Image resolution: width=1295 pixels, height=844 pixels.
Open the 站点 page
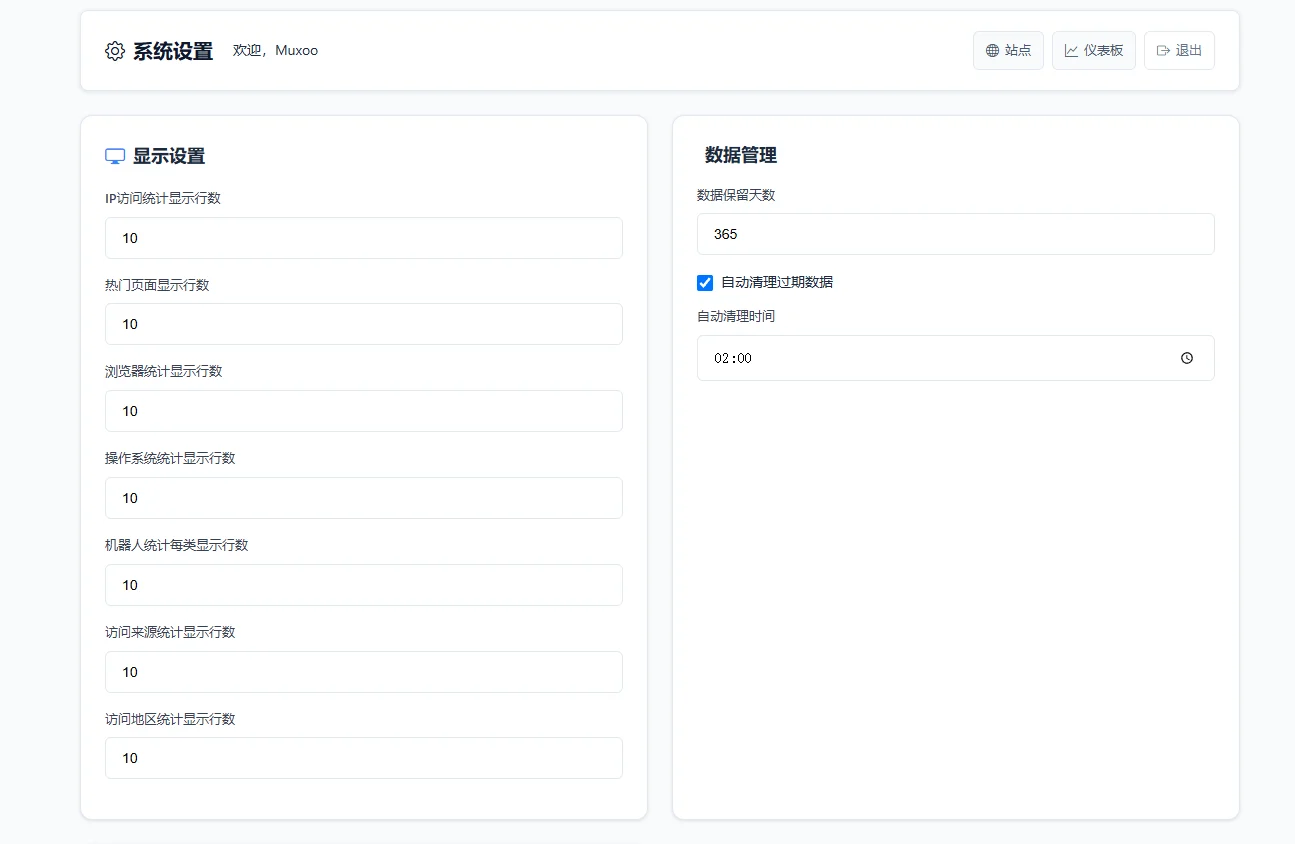[x=1008, y=51]
